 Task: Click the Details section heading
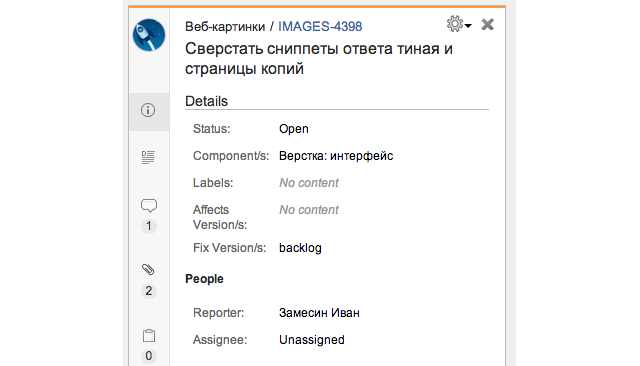(x=206, y=101)
